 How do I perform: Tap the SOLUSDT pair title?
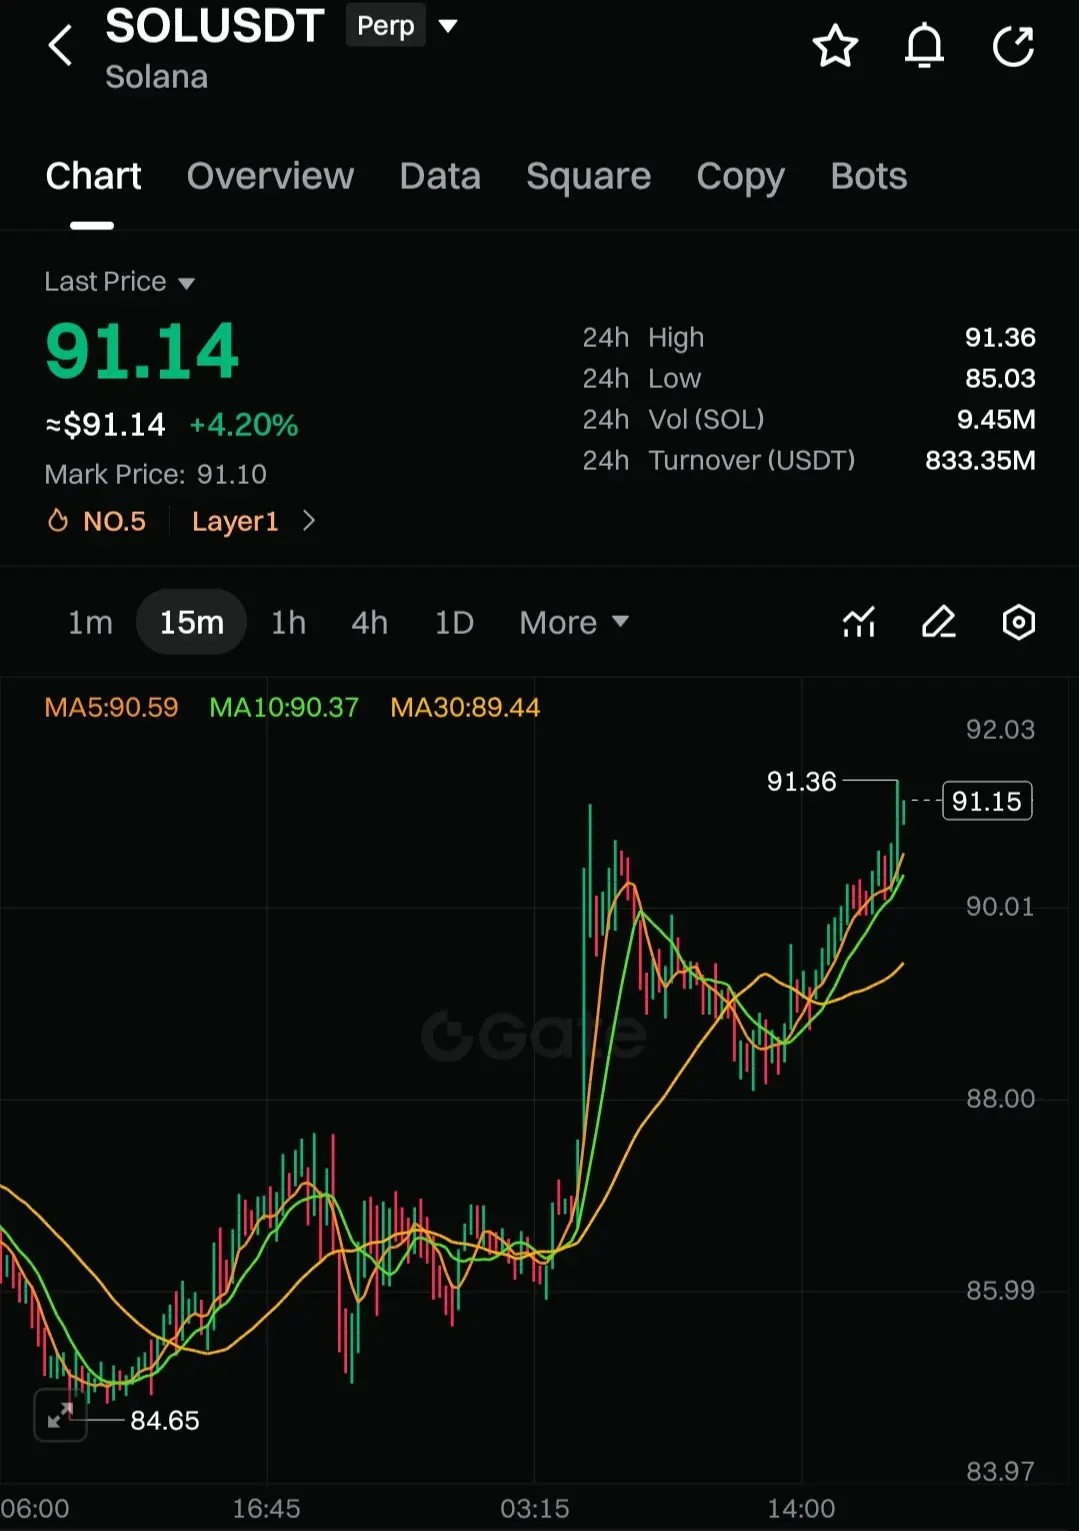click(x=215, y=26)
